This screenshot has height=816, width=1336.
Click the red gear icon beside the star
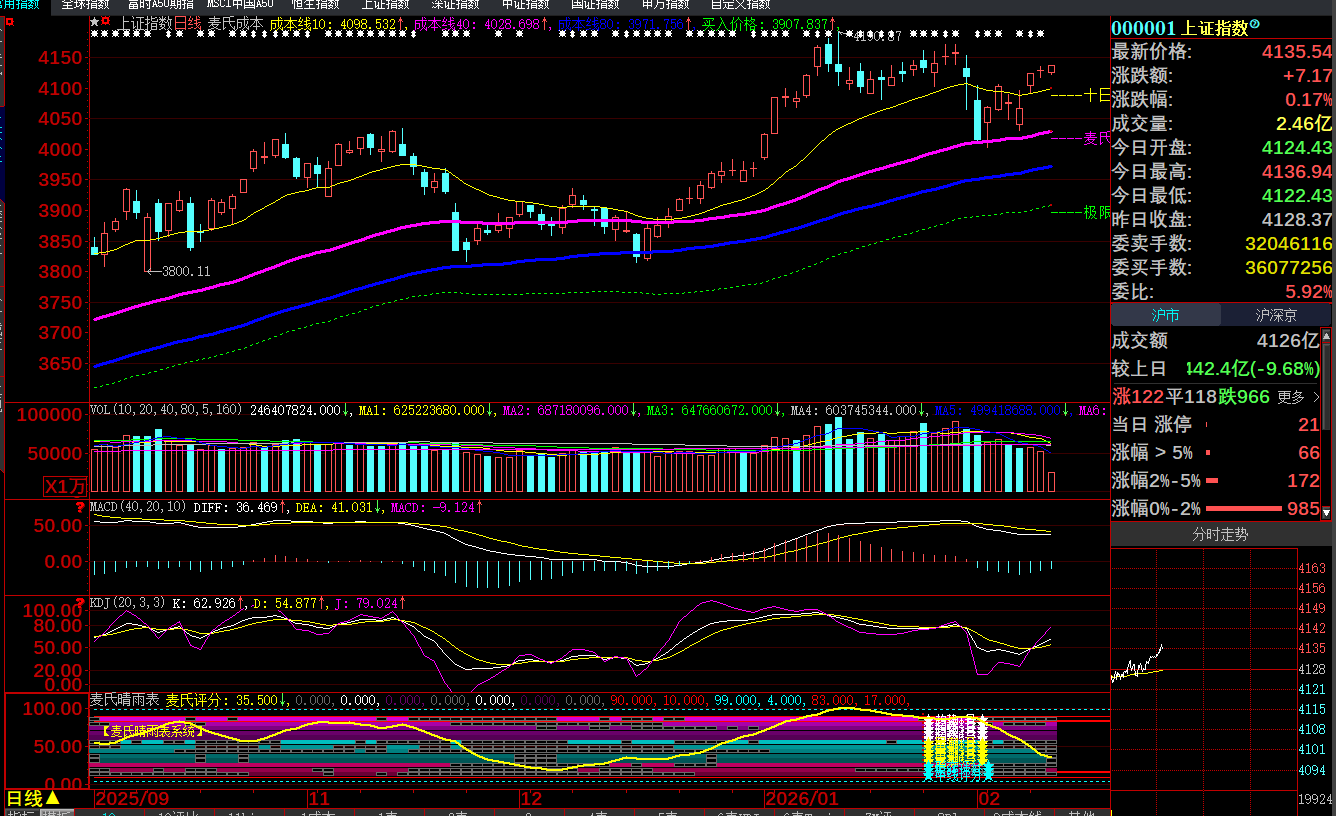pyautogui.click(x=106, y=21)
